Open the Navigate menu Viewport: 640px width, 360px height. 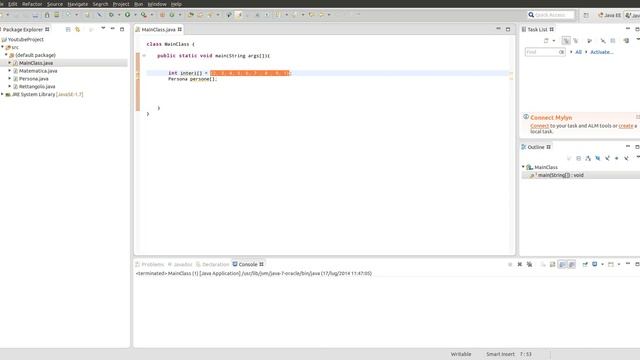tap(78, 4)
